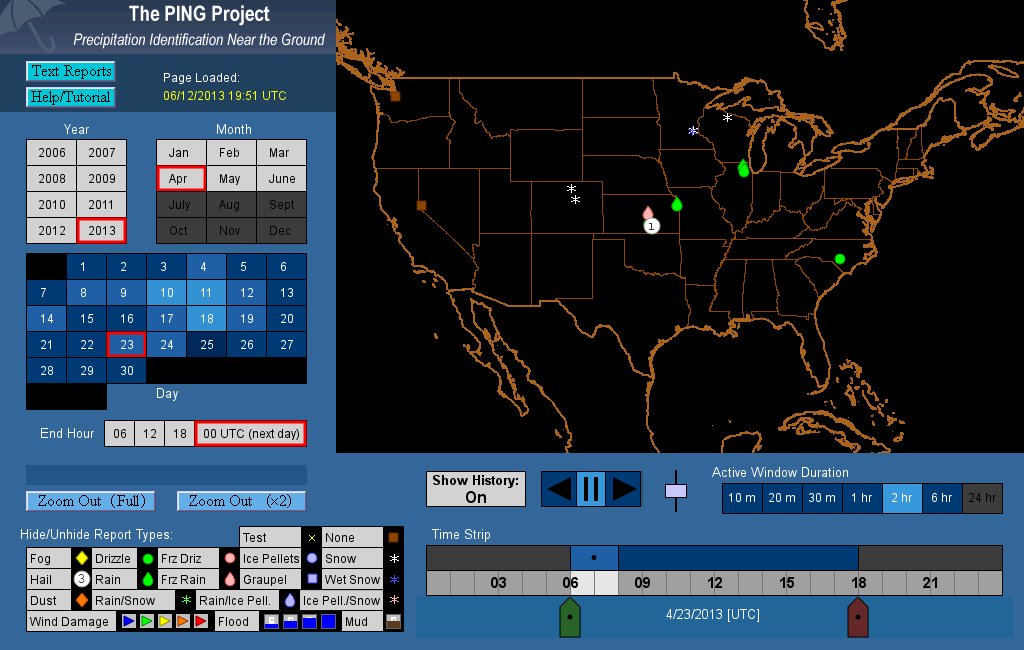Viewport: 1024px width, 650px height.
Task: Click the green rain marker in North Carolina
Action: click(x=840, y=259)
